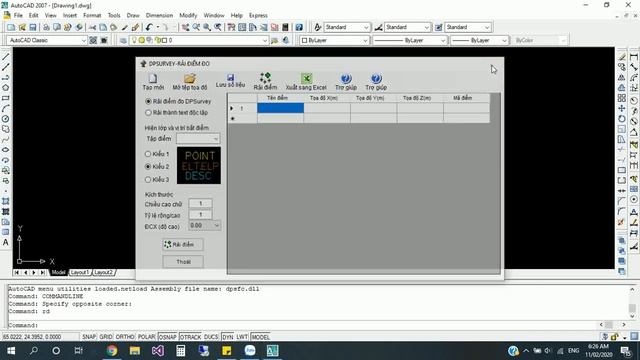Open Visual Studio from taskbar
The width and height of the screenshot is (640, 360).
point(158,351)
